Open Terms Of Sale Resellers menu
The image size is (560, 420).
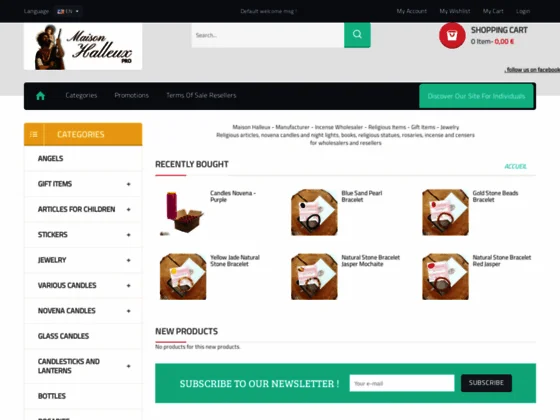pyautogui.click(x=201, y=95)
